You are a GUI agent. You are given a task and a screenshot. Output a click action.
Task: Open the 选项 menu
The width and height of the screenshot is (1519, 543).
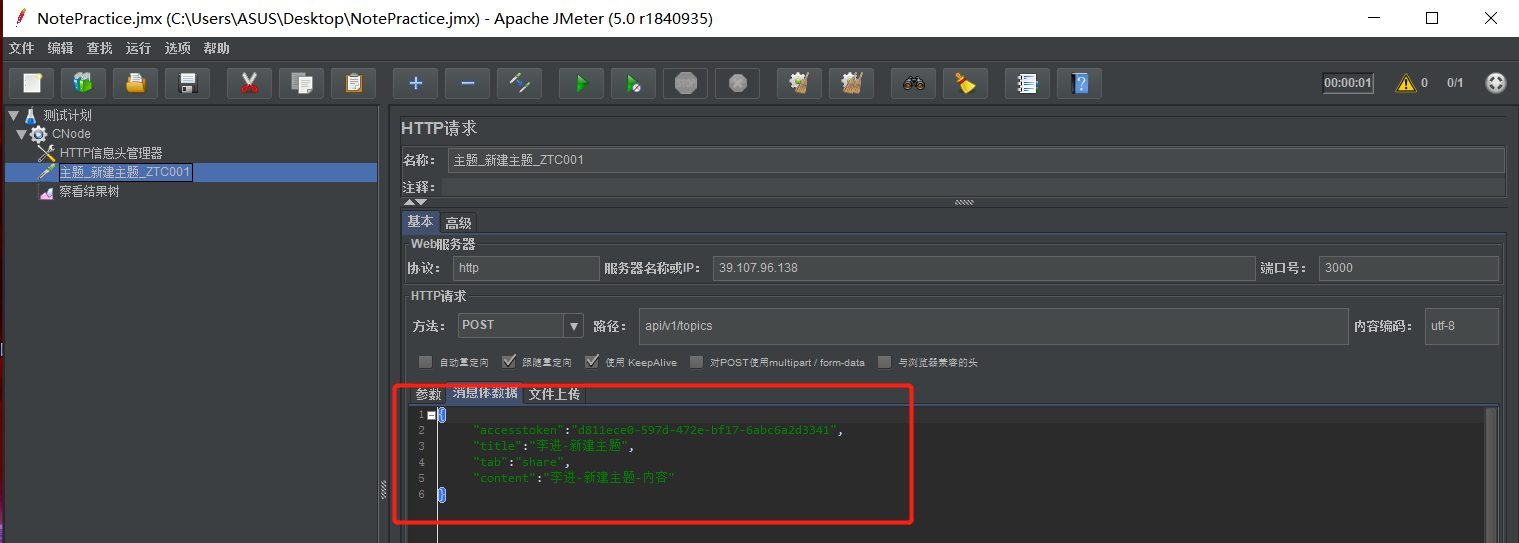tap(177, 48)
